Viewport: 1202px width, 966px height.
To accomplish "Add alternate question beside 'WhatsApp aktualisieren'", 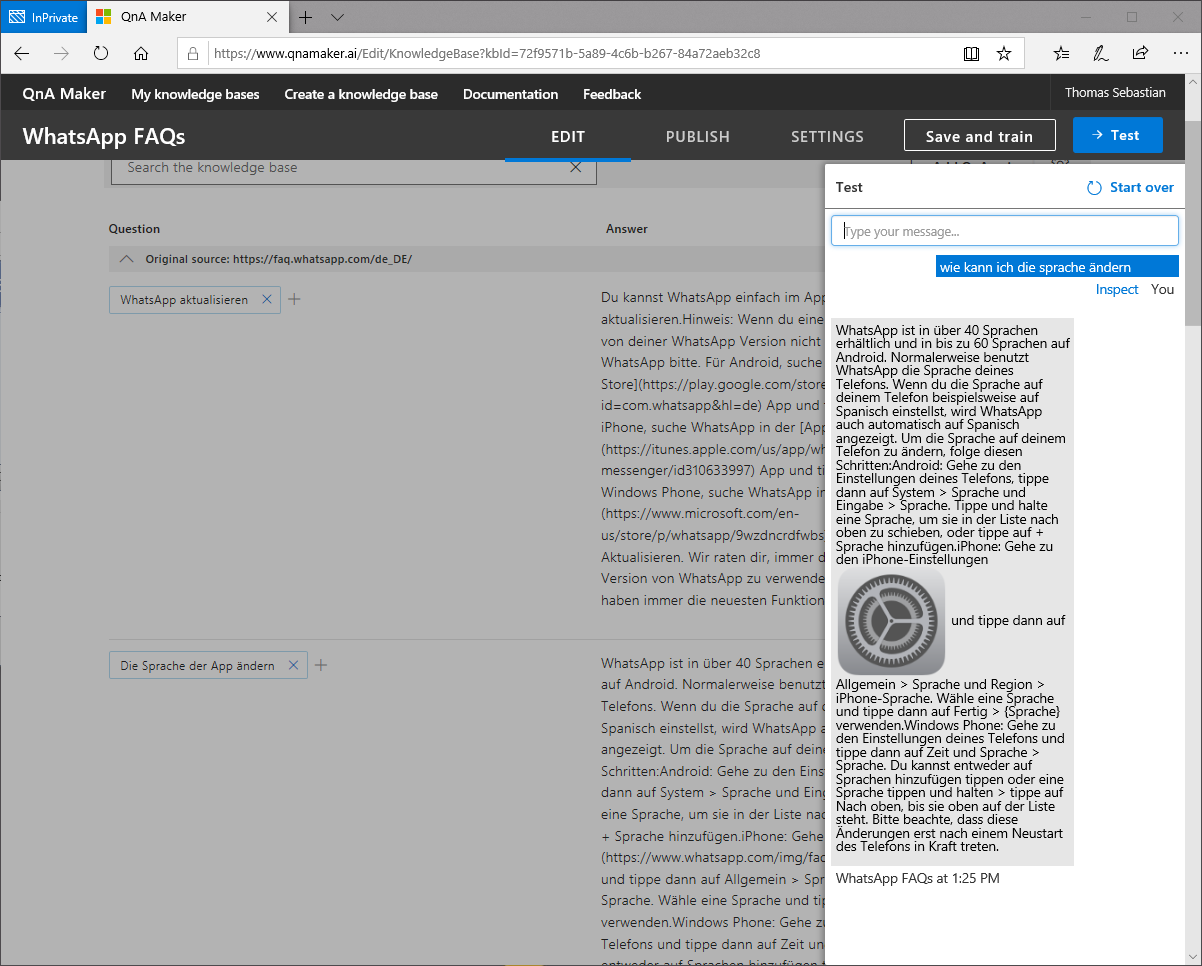I will click(x=294, y=299).
